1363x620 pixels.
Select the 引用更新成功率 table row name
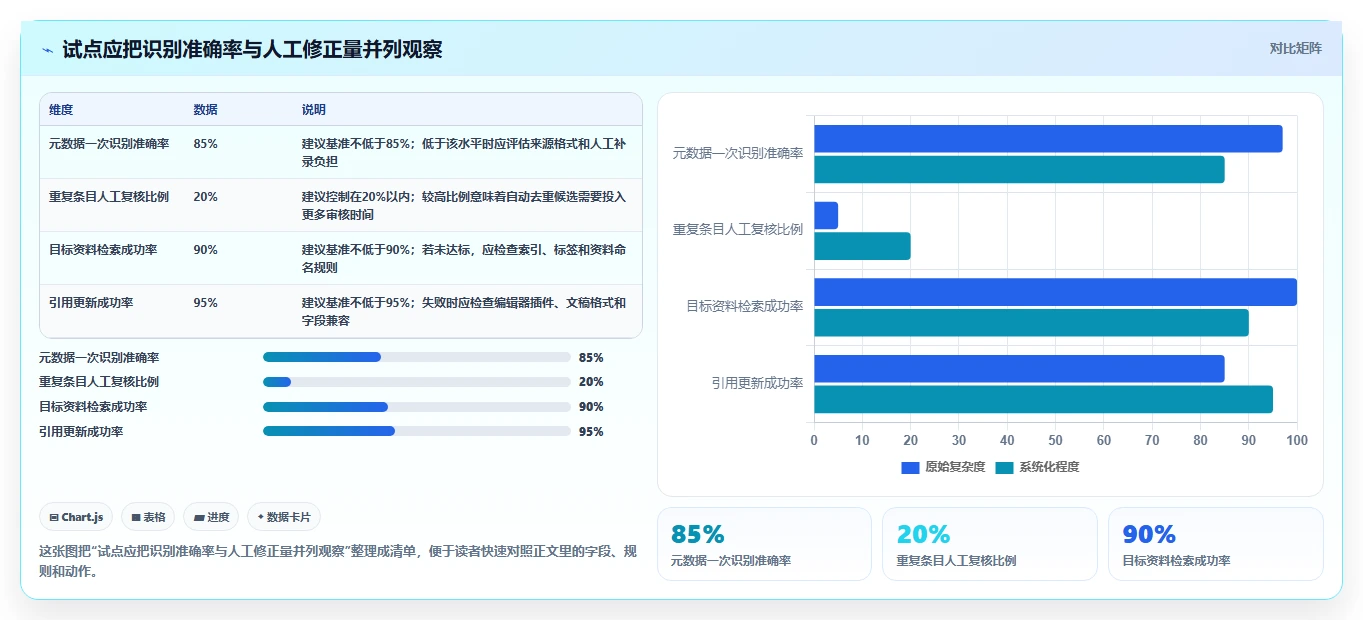point(91,303)
